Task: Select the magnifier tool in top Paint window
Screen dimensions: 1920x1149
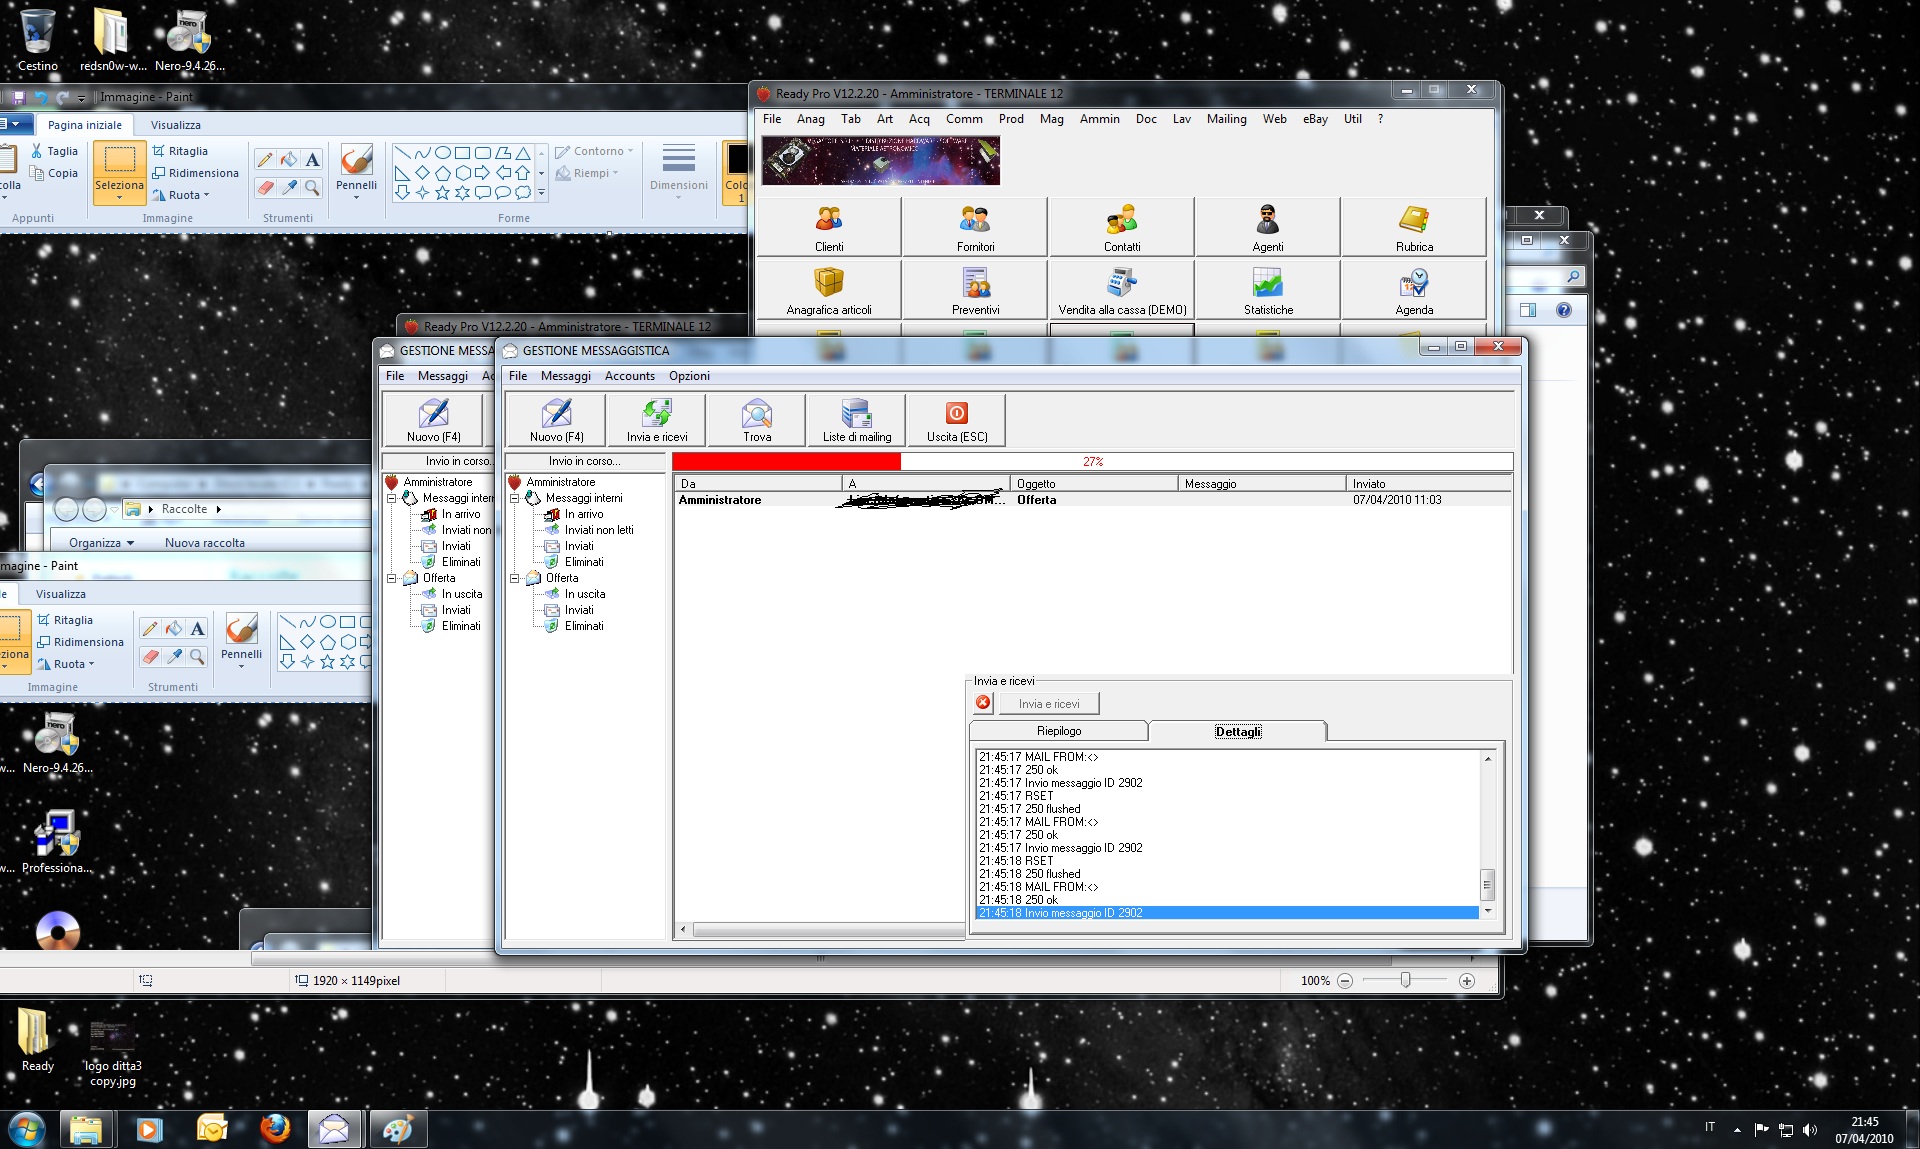Action: click(x=313, y=187)
